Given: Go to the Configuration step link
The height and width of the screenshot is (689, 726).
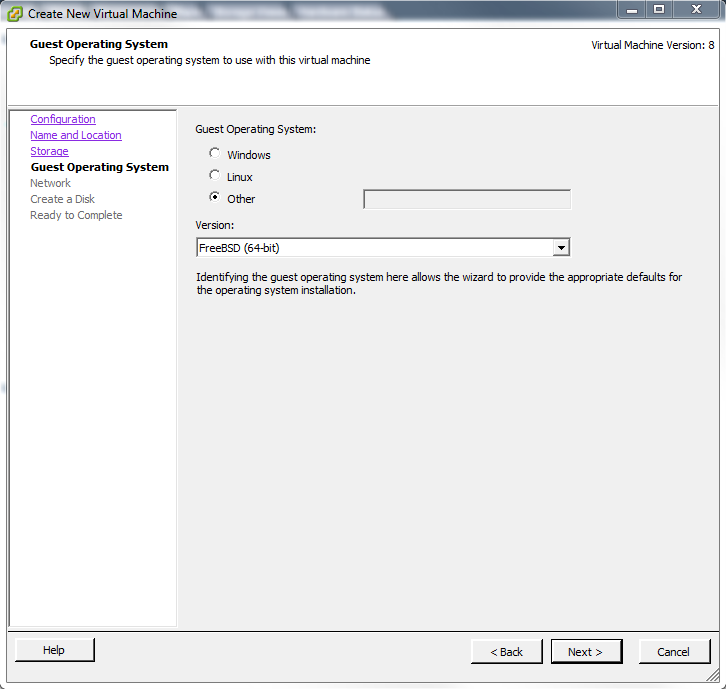Looking at the screenshot, I should click(x=63, y=119).
